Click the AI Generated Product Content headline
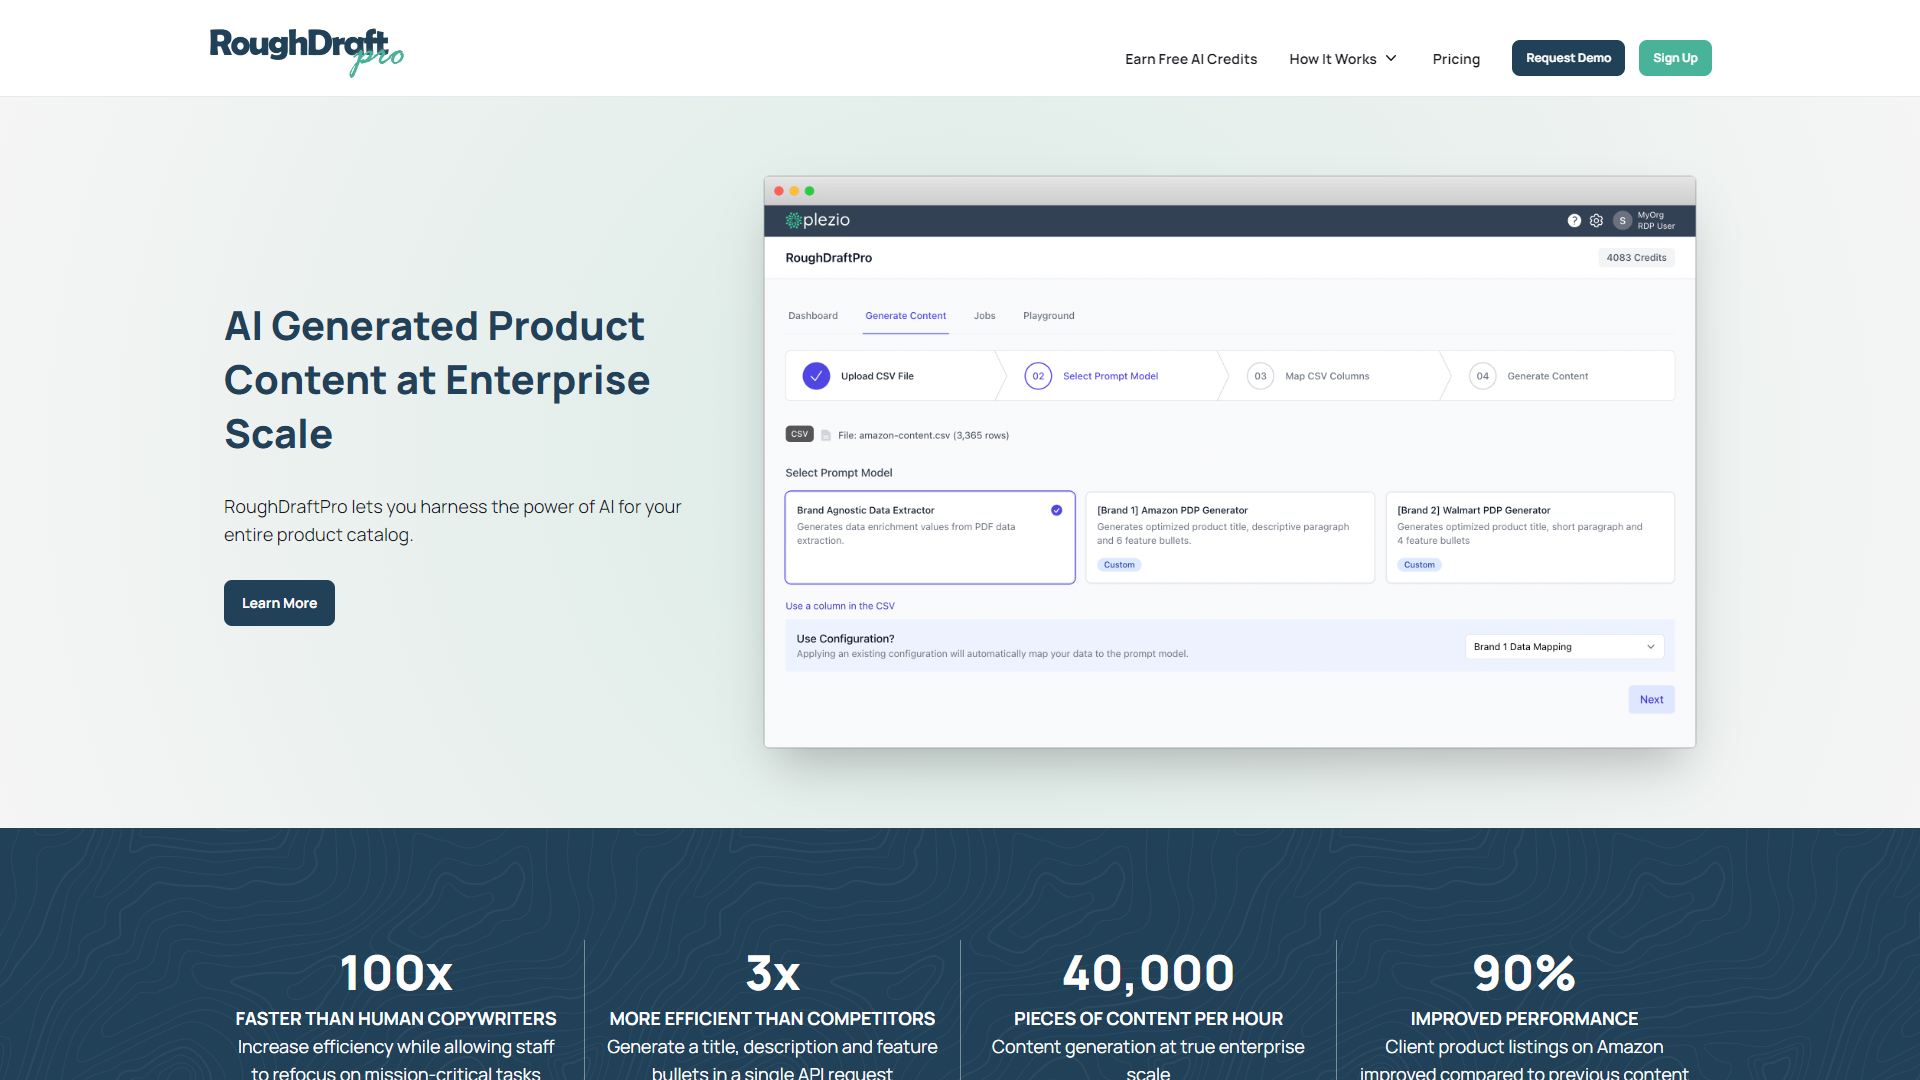This screenshot has width=1920, height=1080. pyautogui.click(x=437, y=380)
